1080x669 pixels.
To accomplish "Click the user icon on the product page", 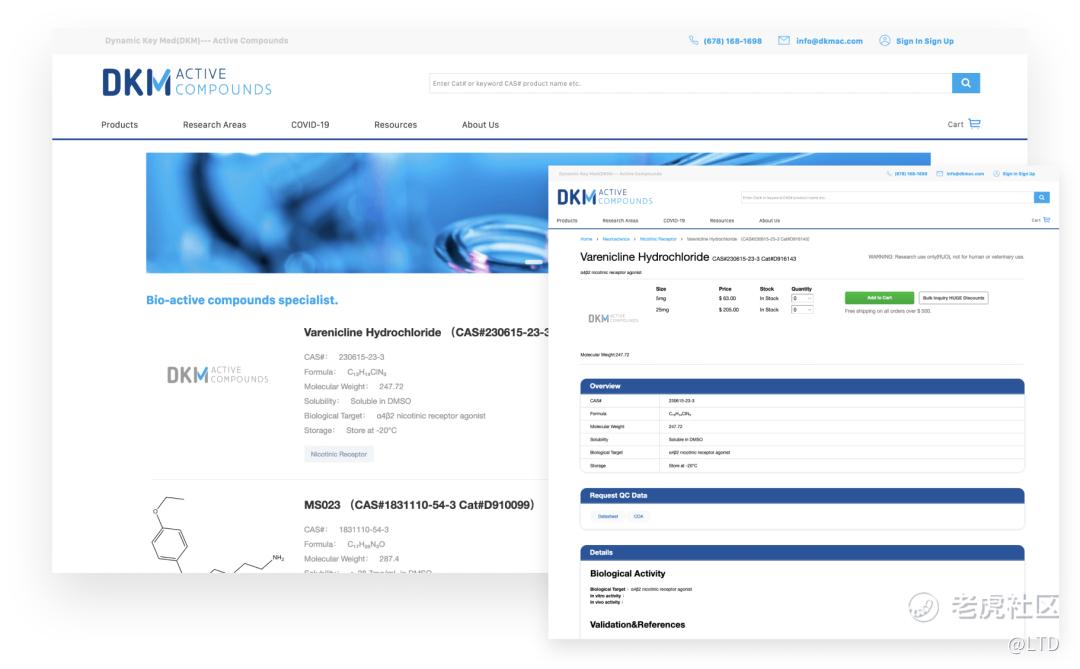I will coord(996,174).
